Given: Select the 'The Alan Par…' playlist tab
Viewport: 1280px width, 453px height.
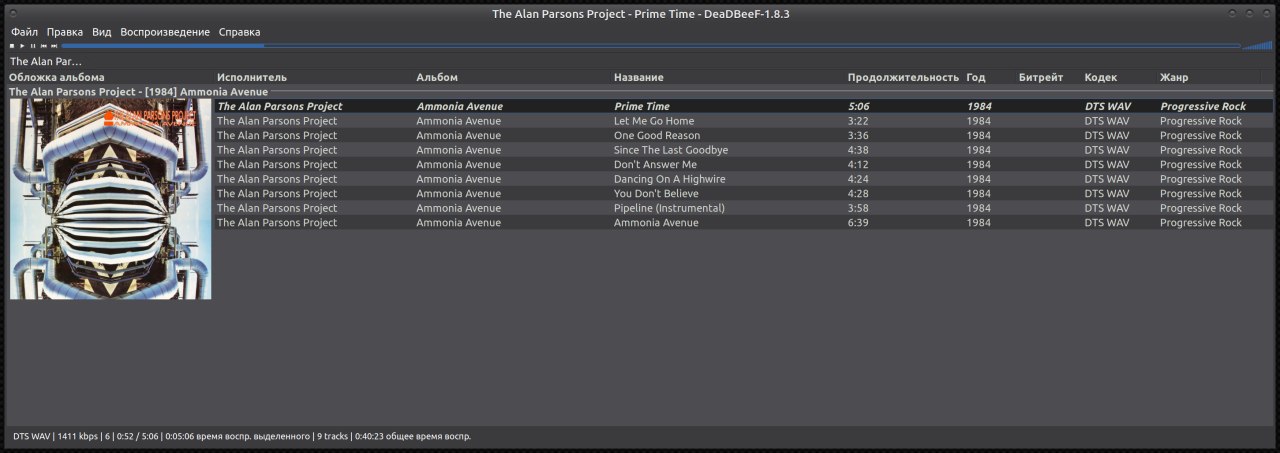Looking at the screenshot, I should 46,62.
